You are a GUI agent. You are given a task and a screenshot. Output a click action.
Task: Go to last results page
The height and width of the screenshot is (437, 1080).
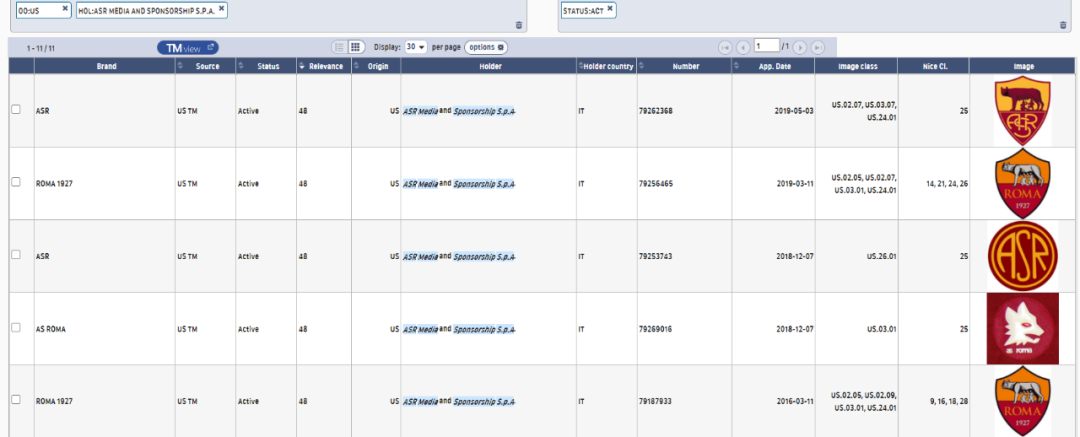coord(818,47)
